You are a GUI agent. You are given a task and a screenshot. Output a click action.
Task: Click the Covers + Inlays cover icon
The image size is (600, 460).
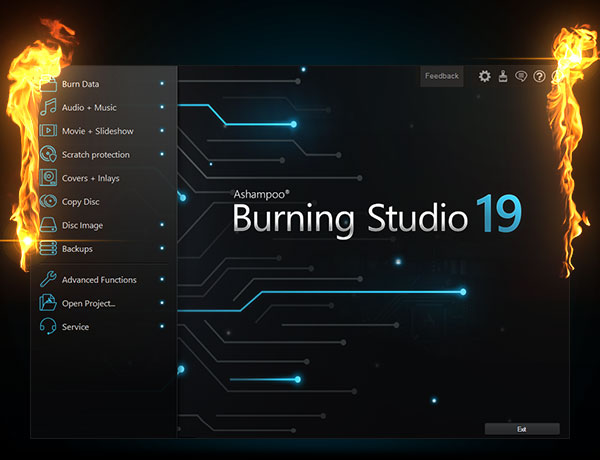[48, 178]
